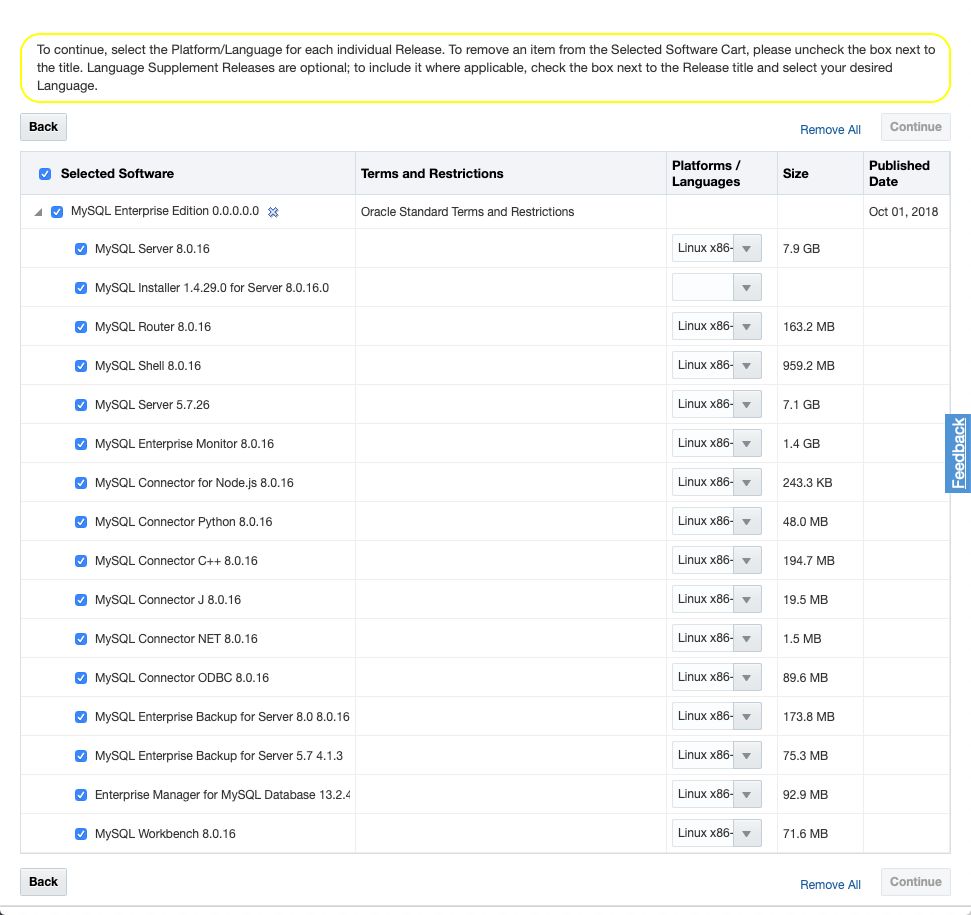Click the 71.6 MB size value
This screenshot has width=971, height=915.
tap(805, 834)
